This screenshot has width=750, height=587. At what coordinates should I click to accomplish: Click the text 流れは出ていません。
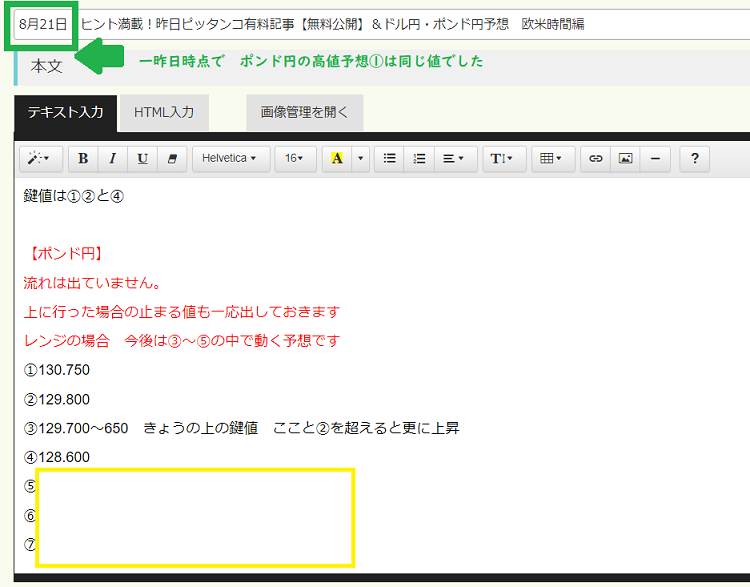(92, 283)
